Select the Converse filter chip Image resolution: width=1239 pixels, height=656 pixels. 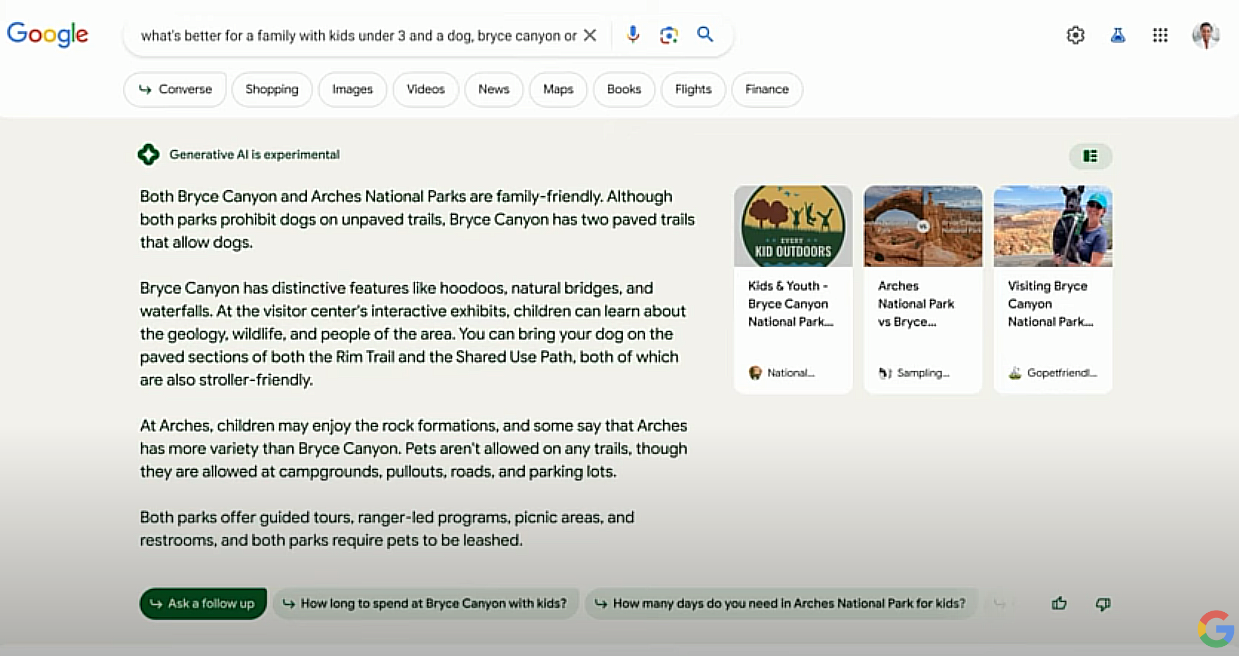coord(175,89)
